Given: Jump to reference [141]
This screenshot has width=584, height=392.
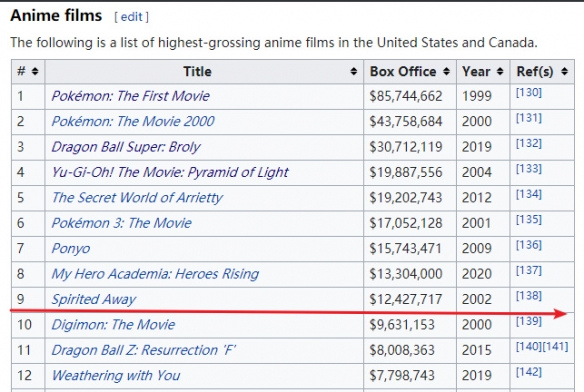Looking at the screenshot, I should pos(555,347).
